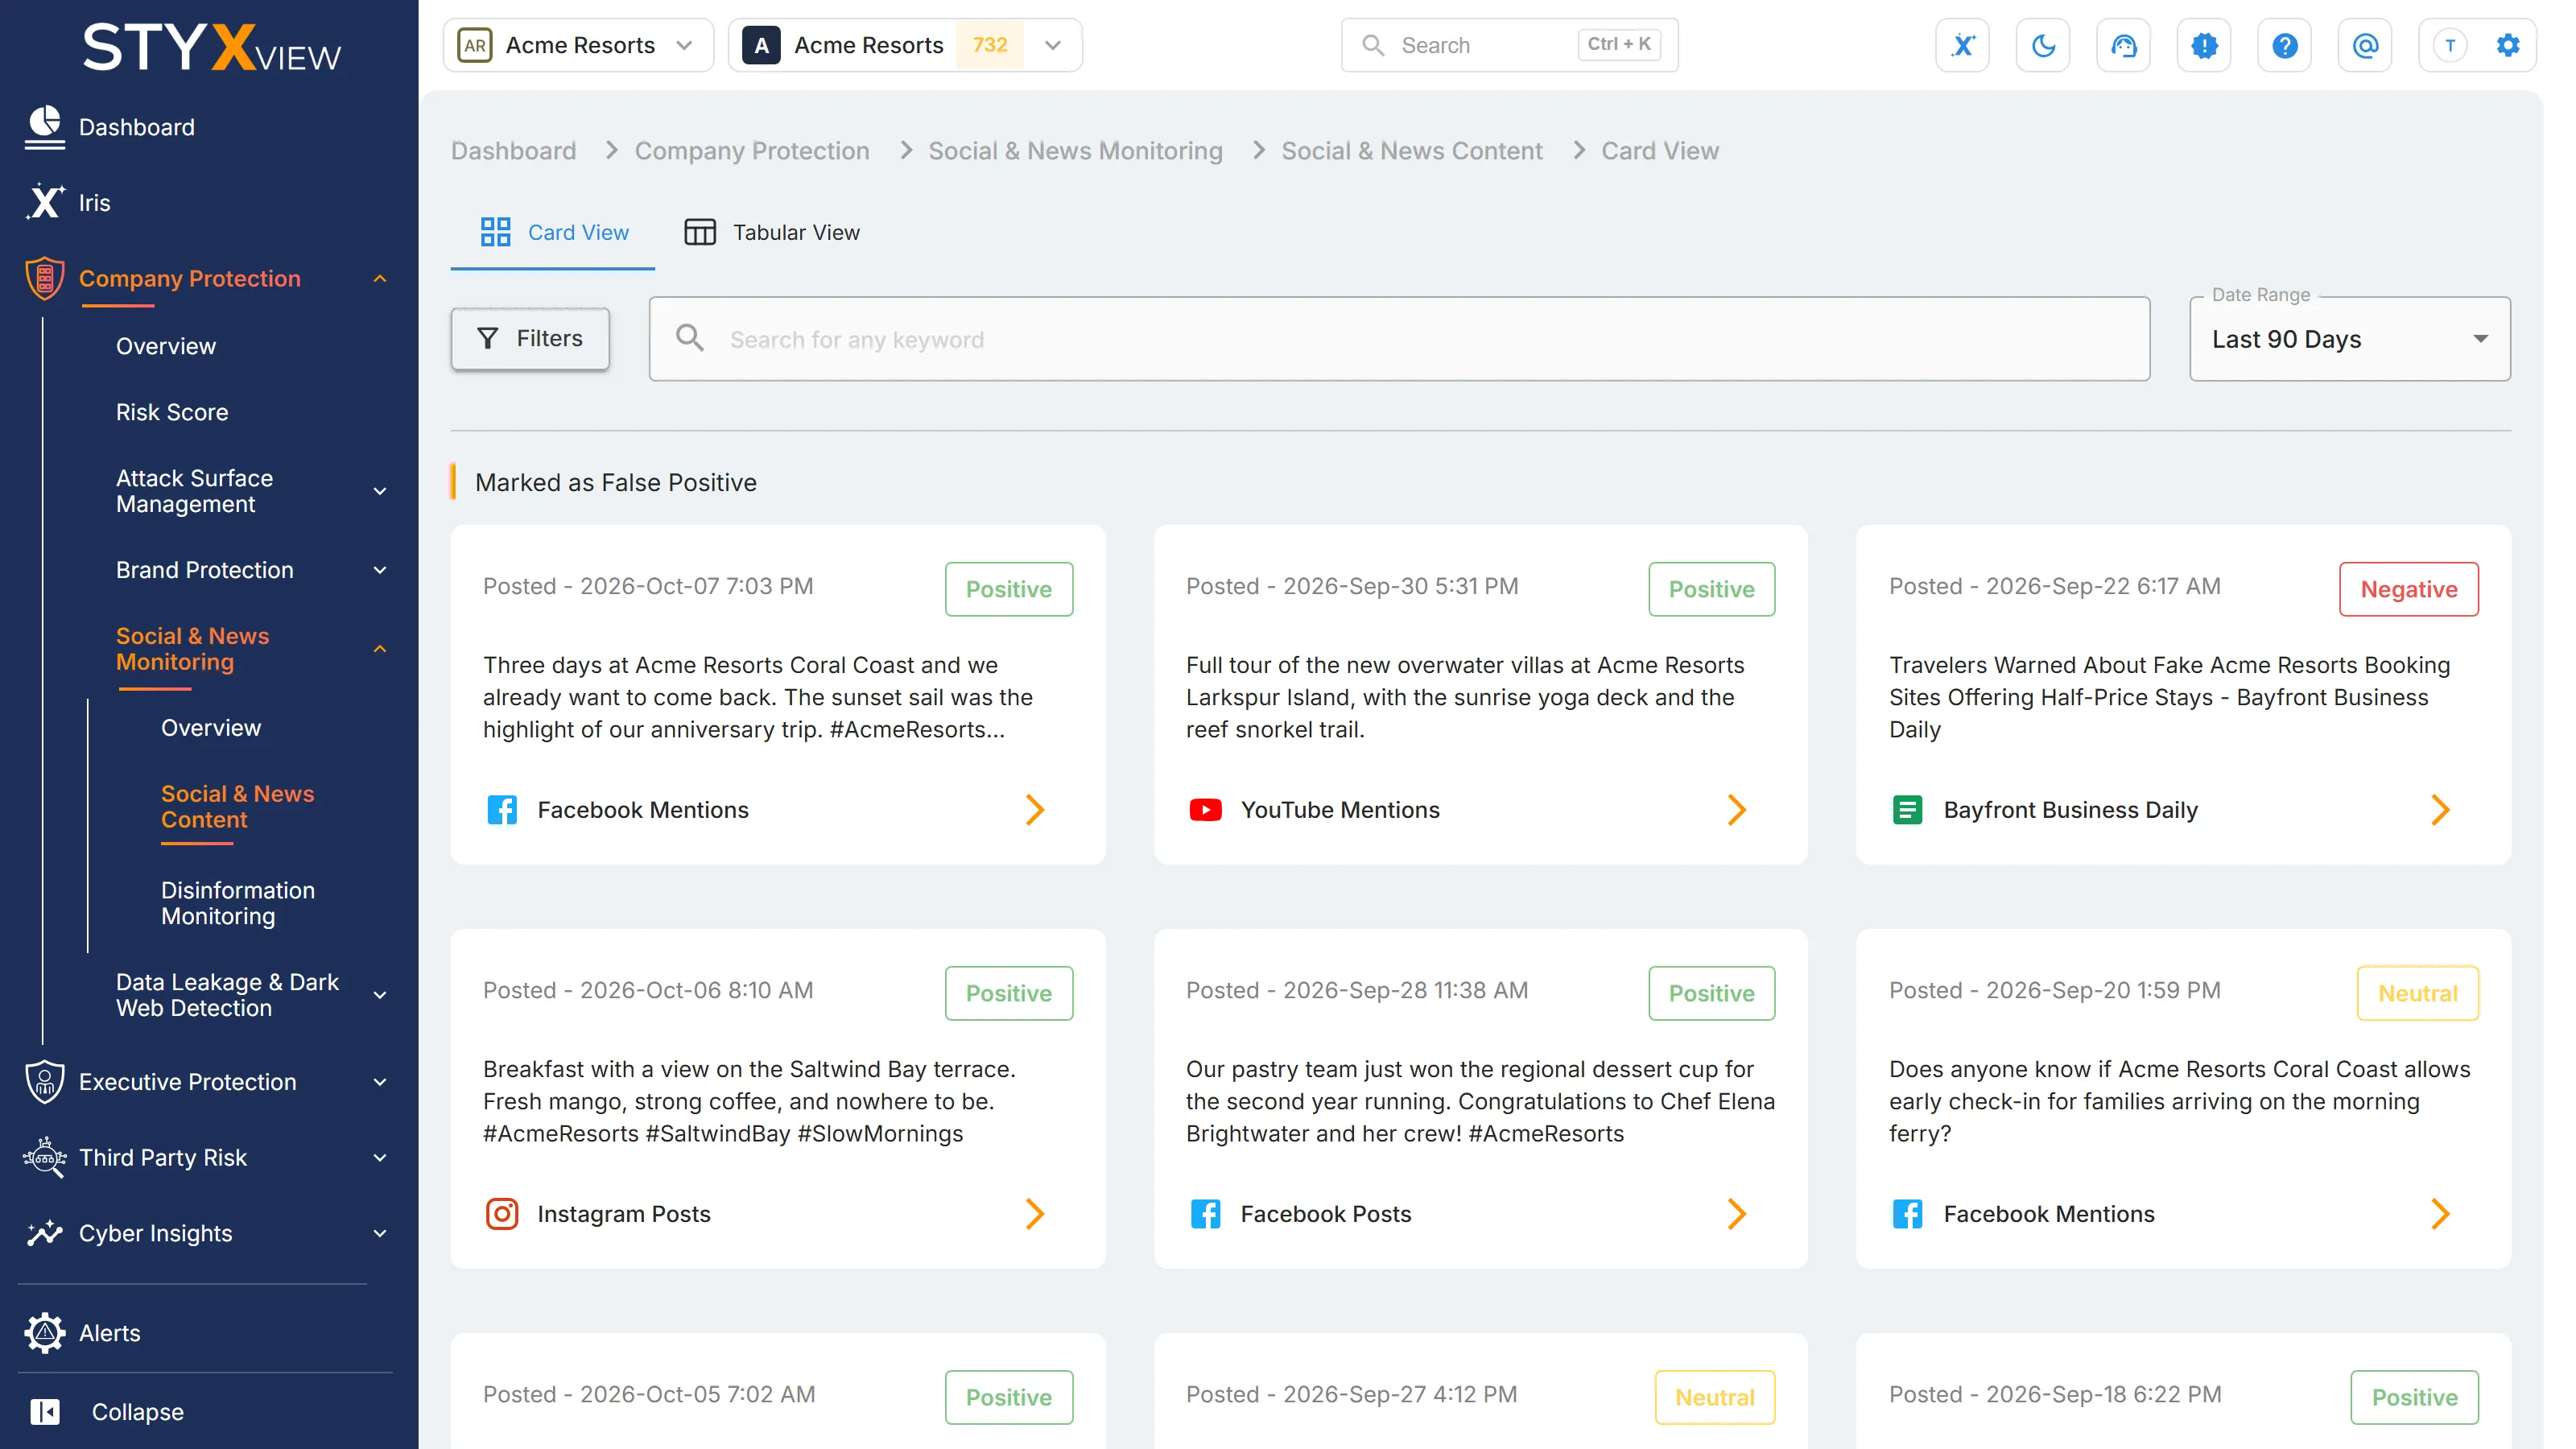
Task: Collapse the sidebar
Action: pyautogui.click(x=137, y=1411)
